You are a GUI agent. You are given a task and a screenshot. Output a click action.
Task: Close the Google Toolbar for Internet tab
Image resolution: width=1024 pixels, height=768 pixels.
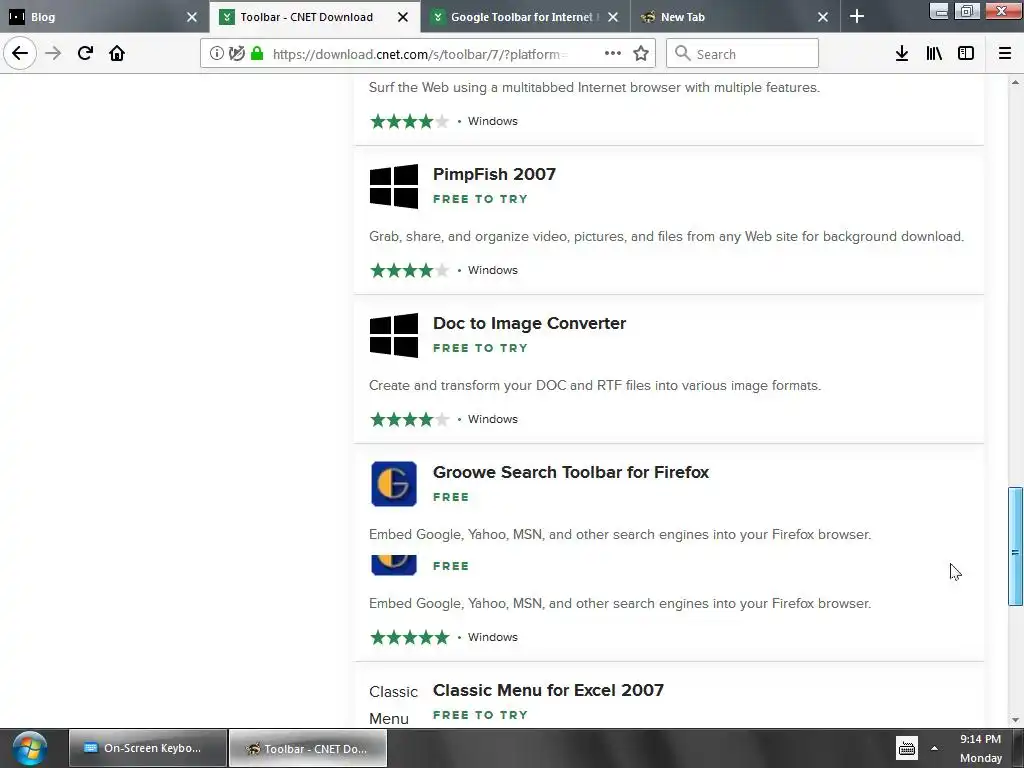(613, 17)
